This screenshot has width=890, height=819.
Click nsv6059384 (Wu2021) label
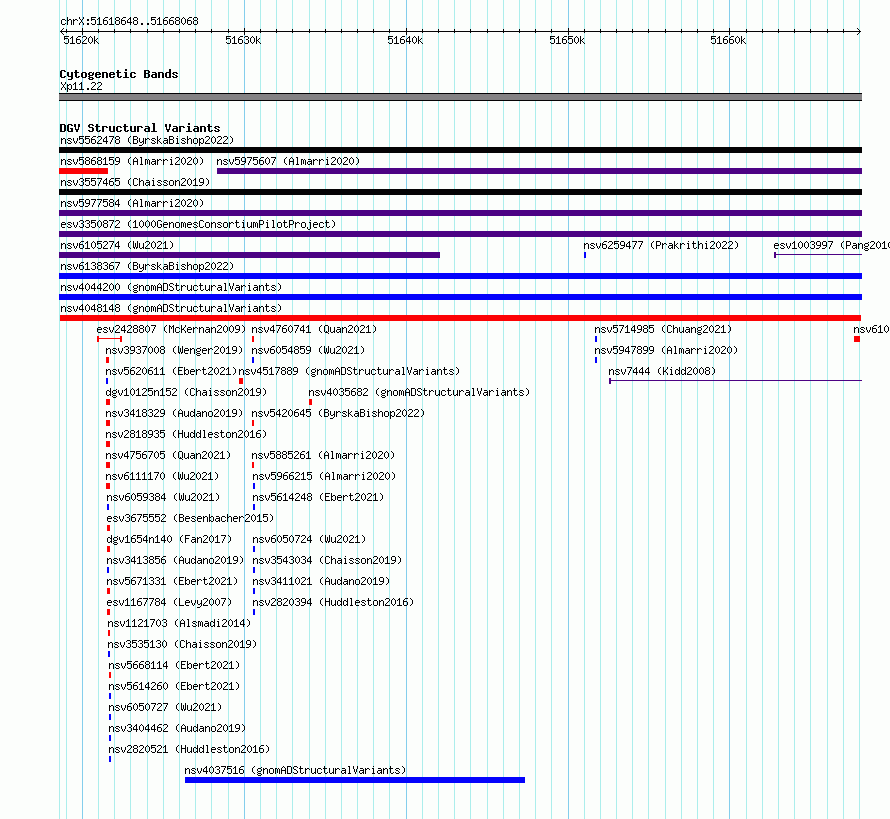pos(163,497)
